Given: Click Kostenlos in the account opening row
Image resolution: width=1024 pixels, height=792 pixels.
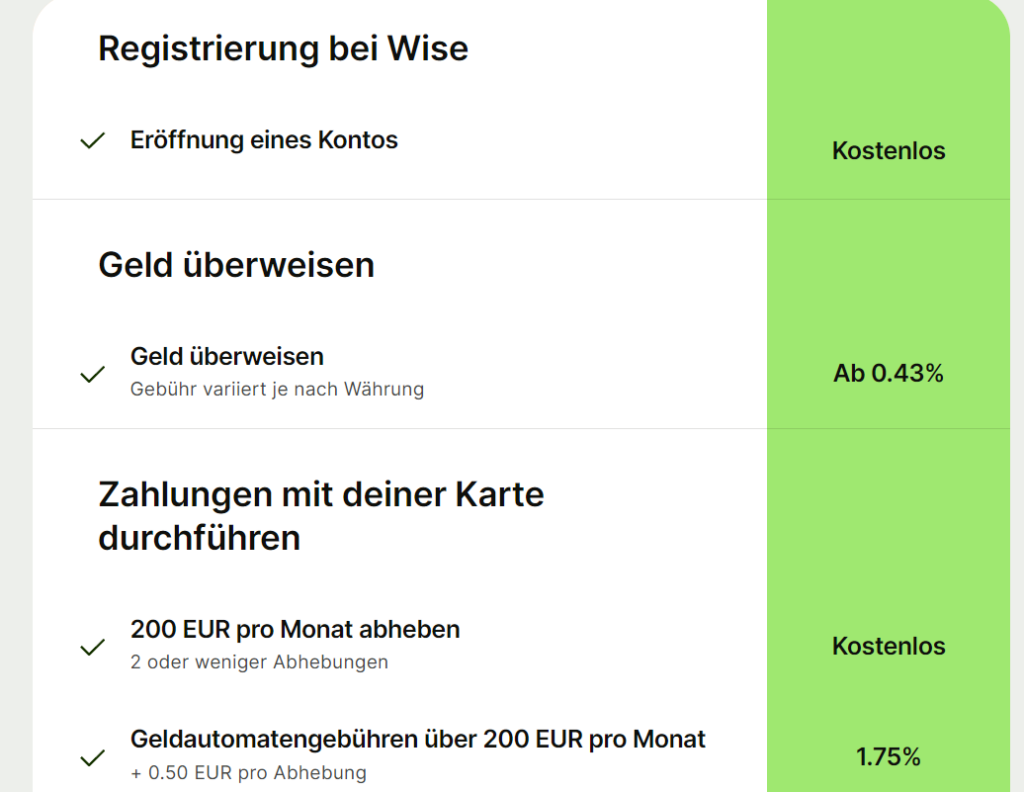Looking at the screenshot, I should click(888, 151).
